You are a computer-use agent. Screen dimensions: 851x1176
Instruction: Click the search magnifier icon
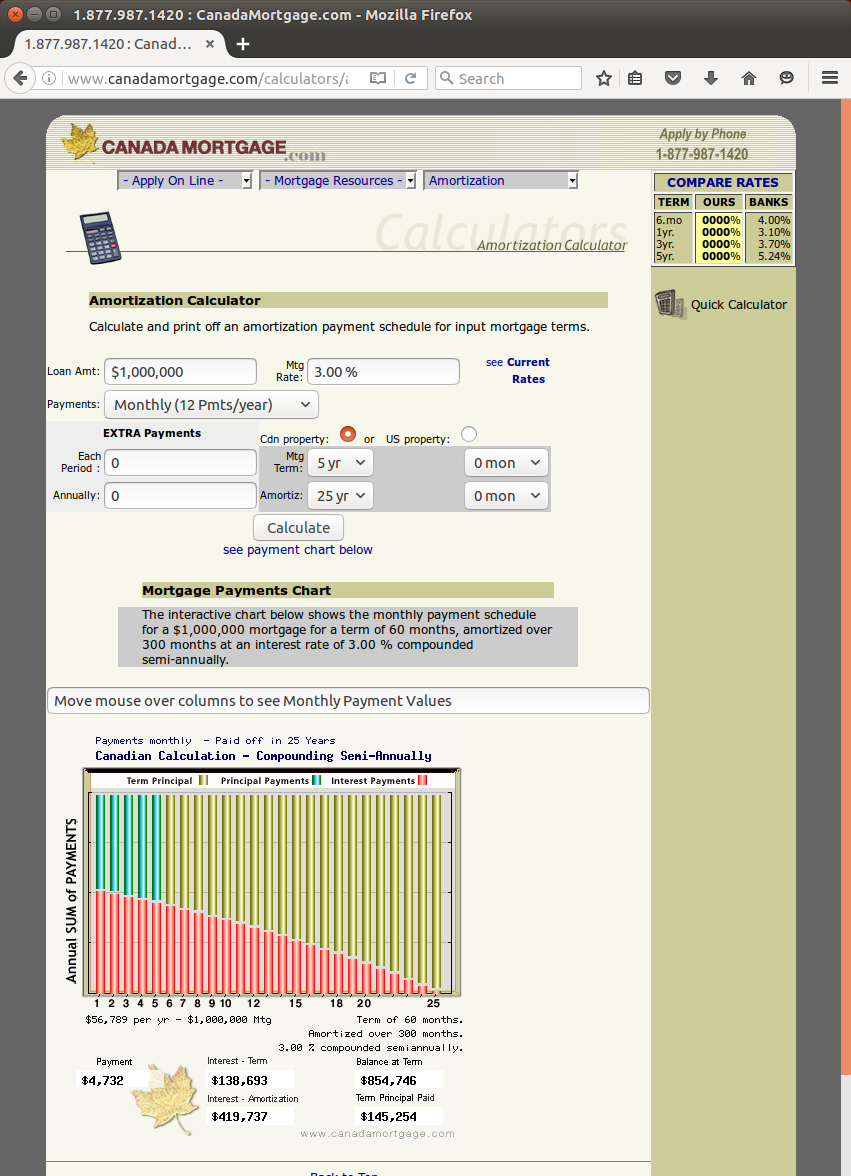(447, 78)
